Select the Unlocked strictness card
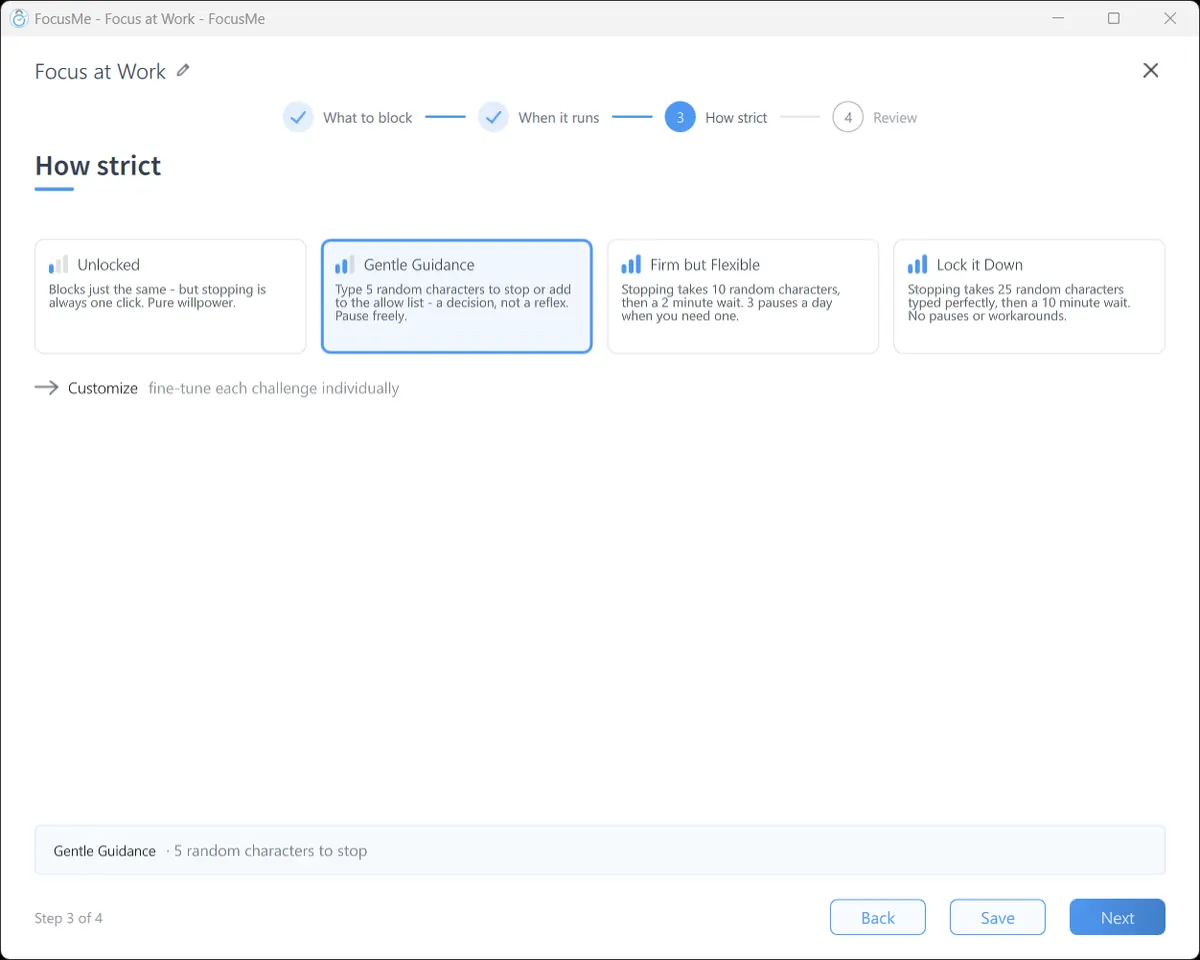1200x960 pixels. click(x=171, y=296)
